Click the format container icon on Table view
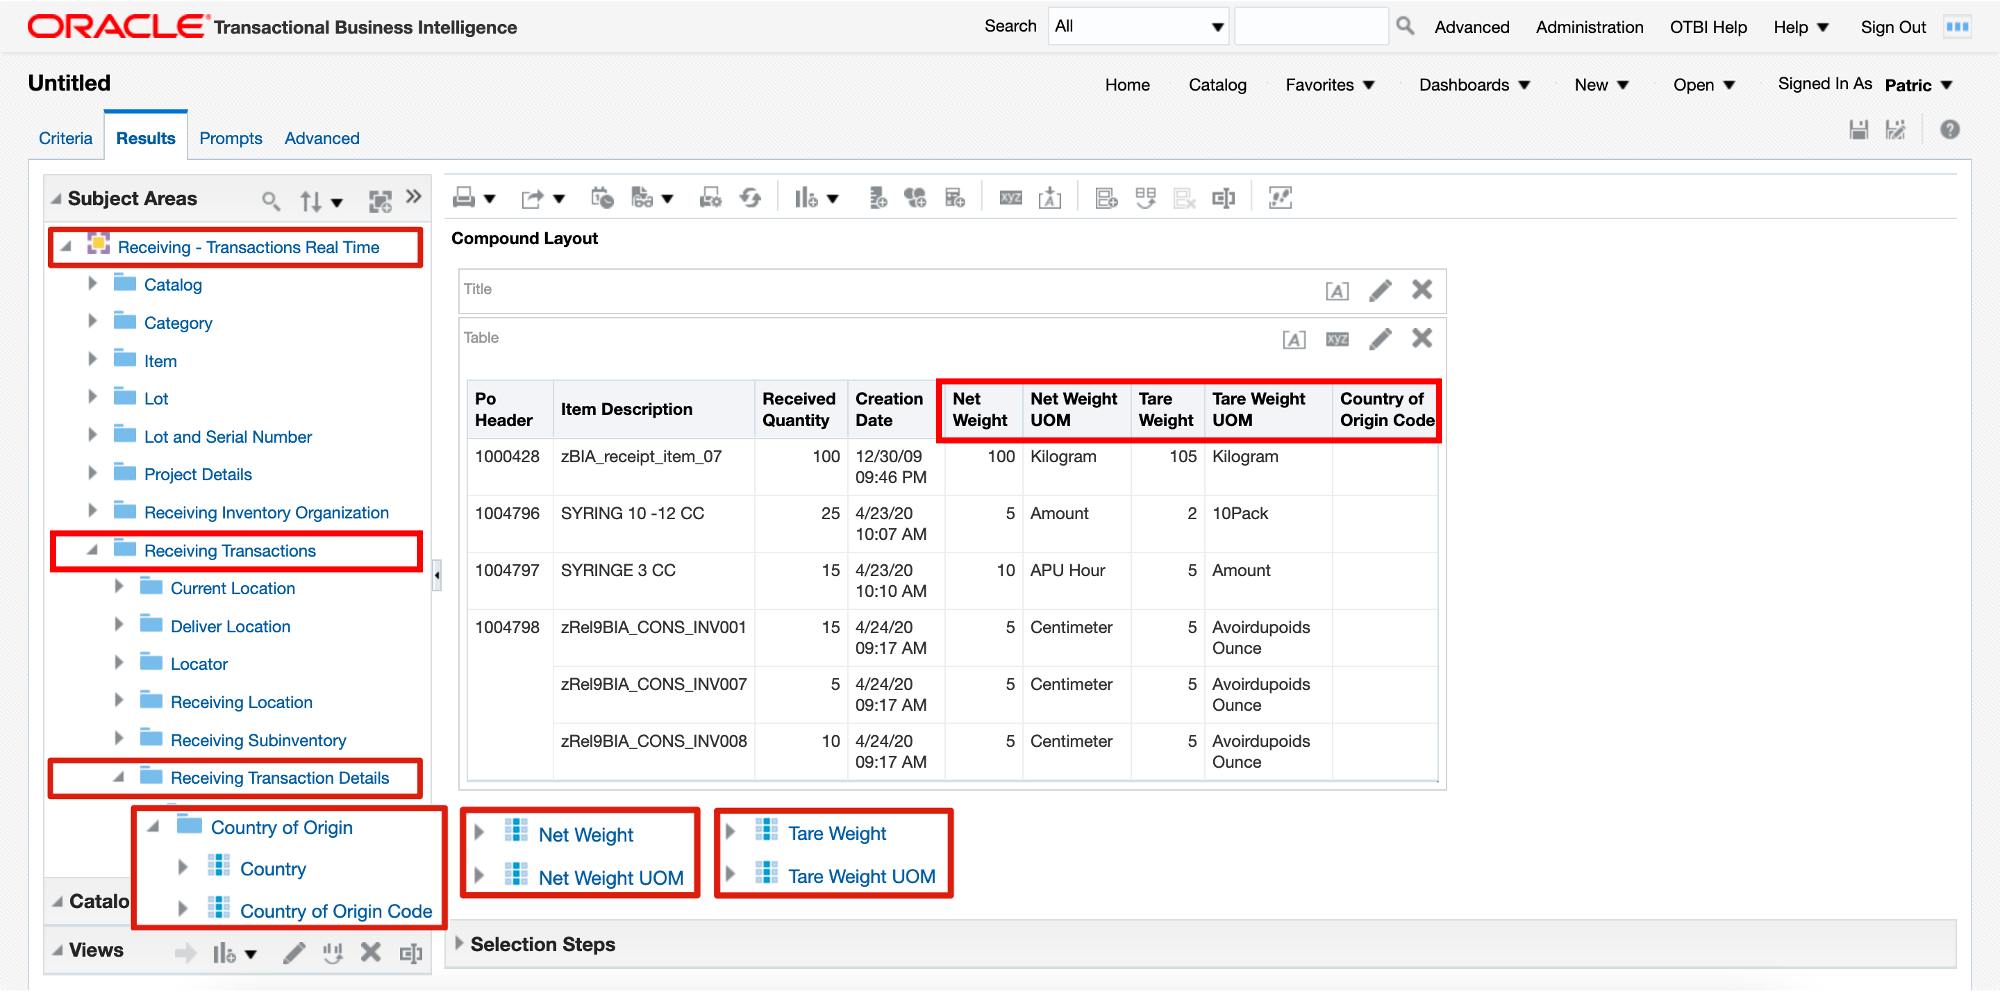The width and height of the screenshot is (2002, 991). 1294,340
